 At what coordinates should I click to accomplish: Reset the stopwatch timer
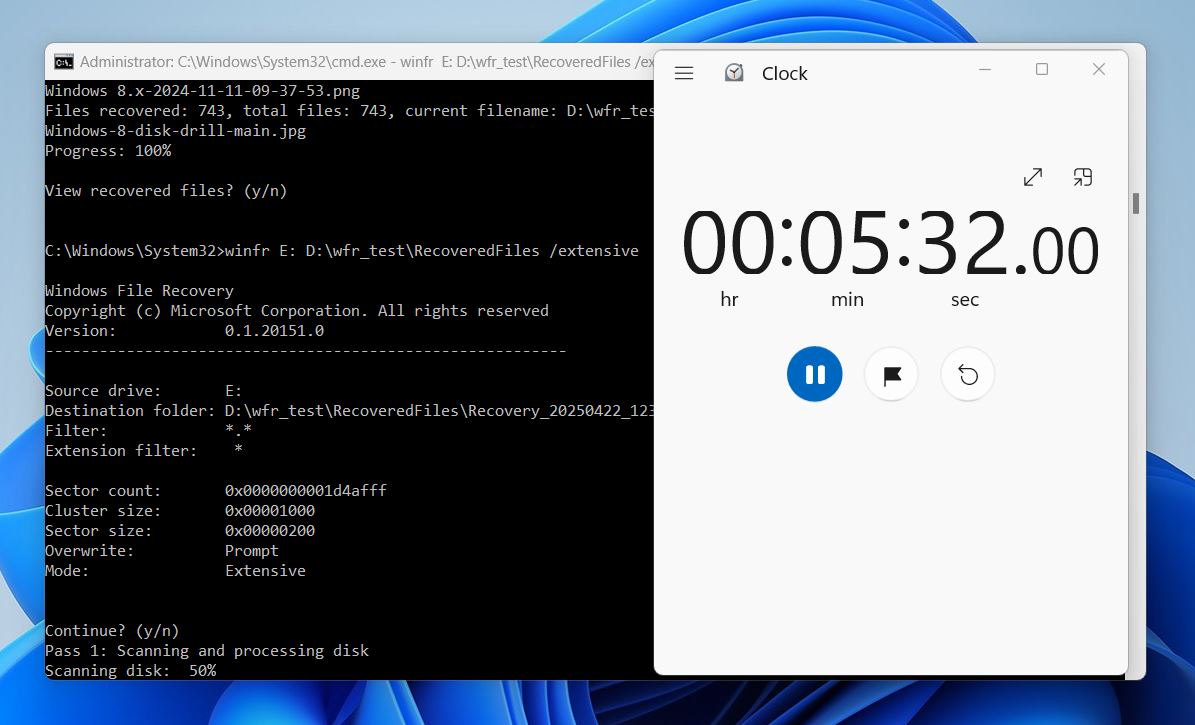[x=967, y=375]
